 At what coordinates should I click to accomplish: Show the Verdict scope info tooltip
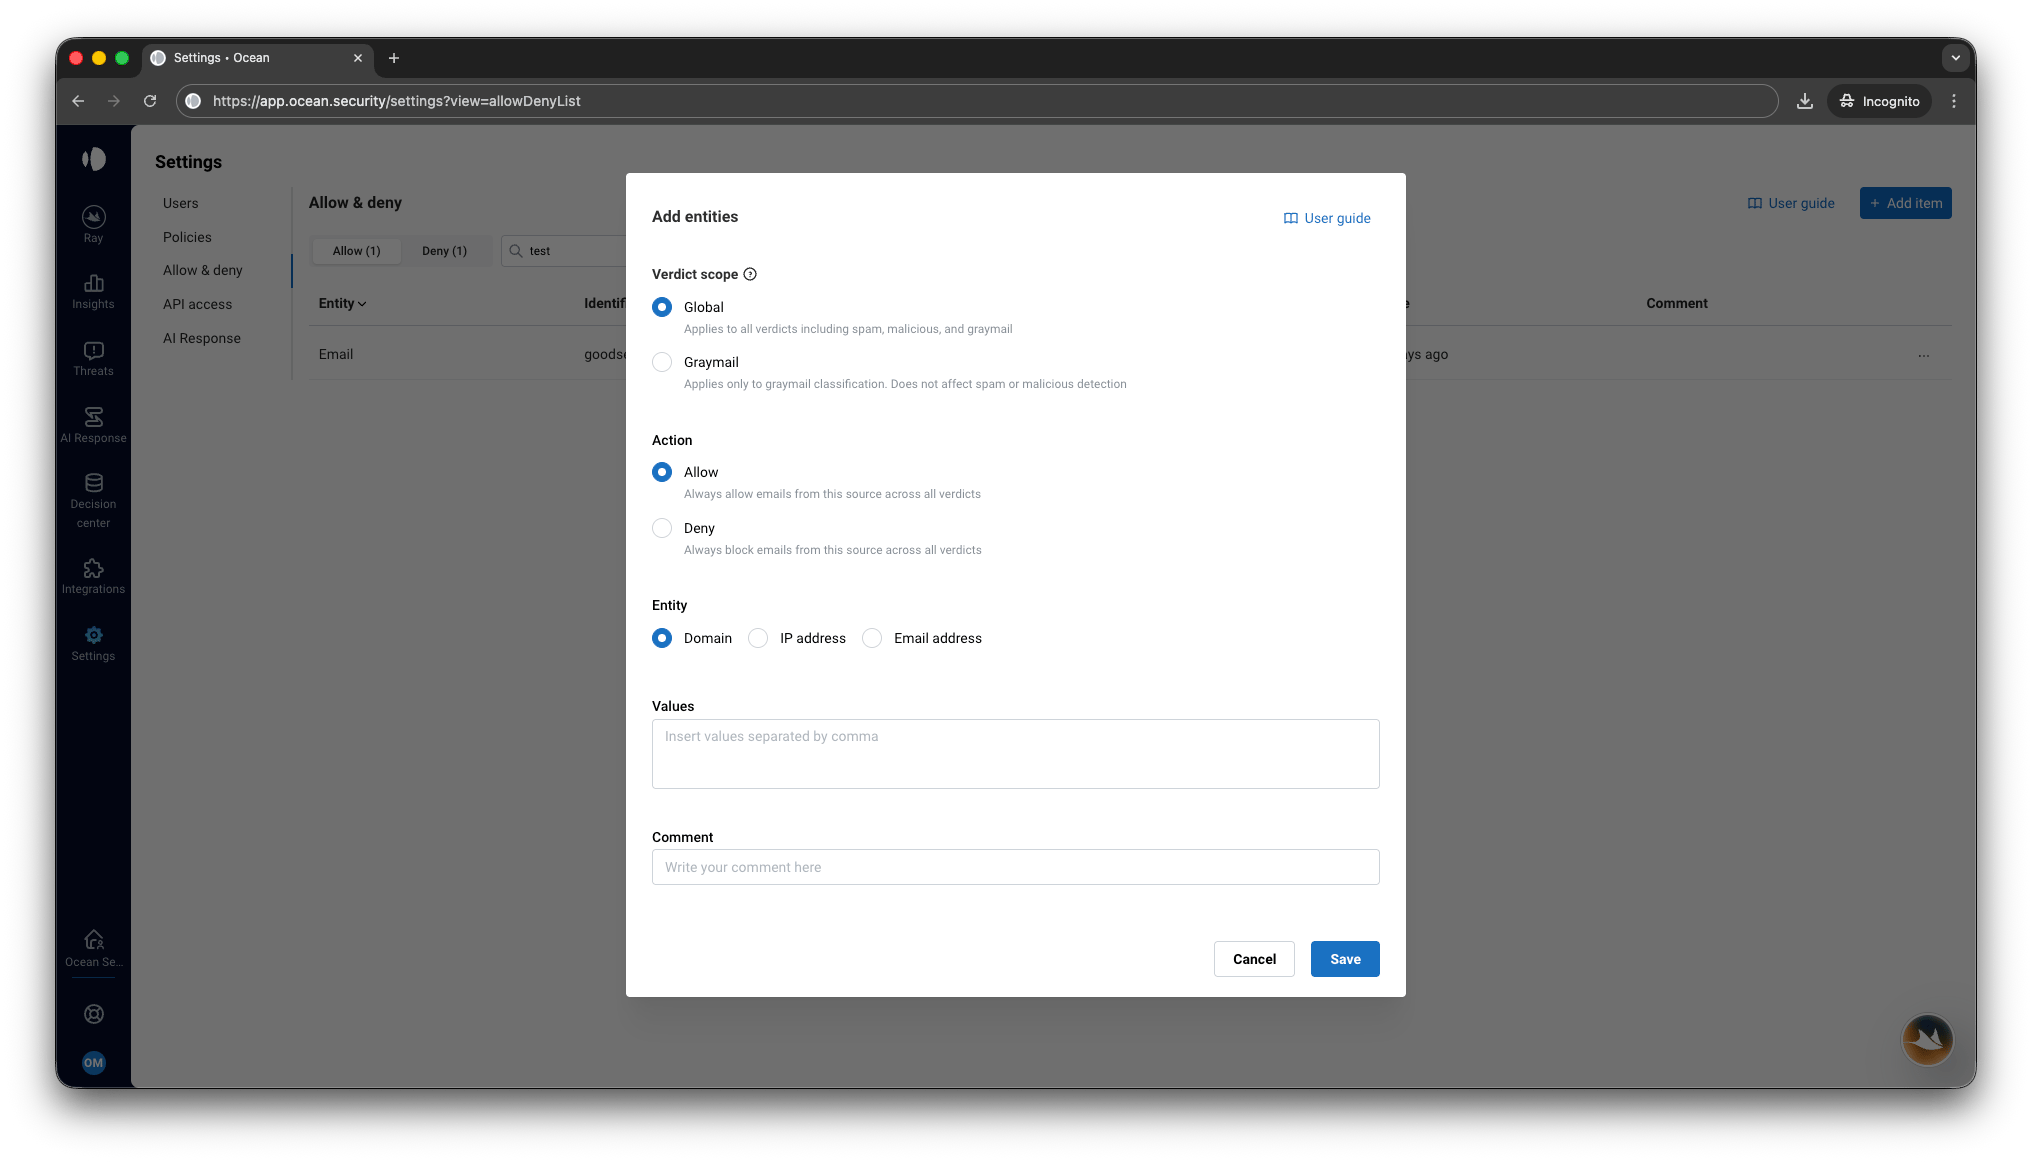tap(750, 274)
